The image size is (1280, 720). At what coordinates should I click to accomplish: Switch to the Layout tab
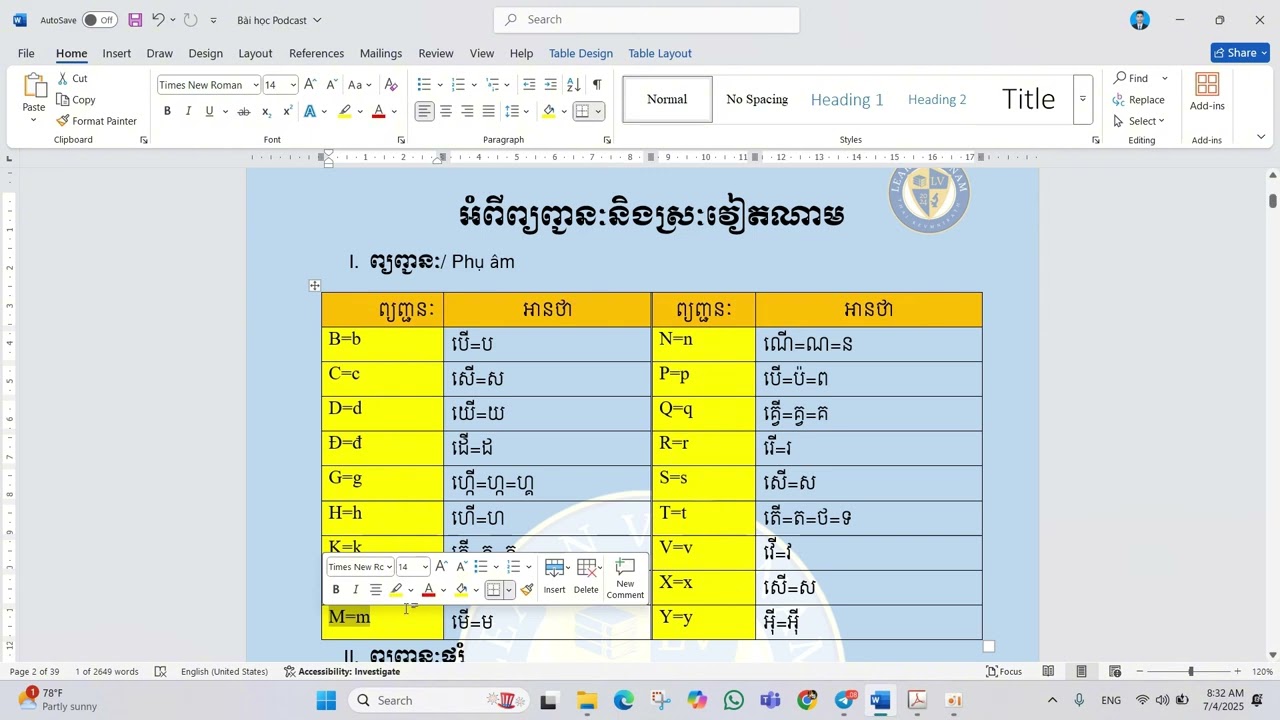tap(255, 53)
